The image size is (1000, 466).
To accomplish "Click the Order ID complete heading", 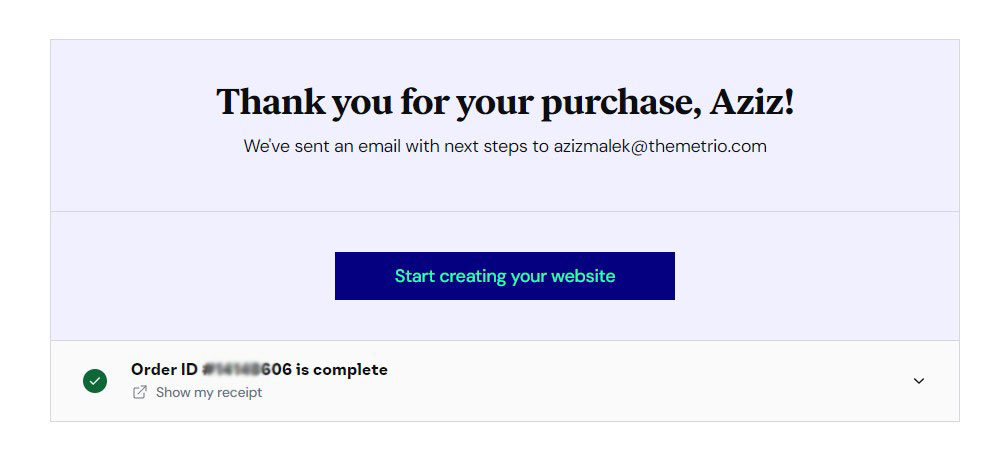I will pos(259,369).
